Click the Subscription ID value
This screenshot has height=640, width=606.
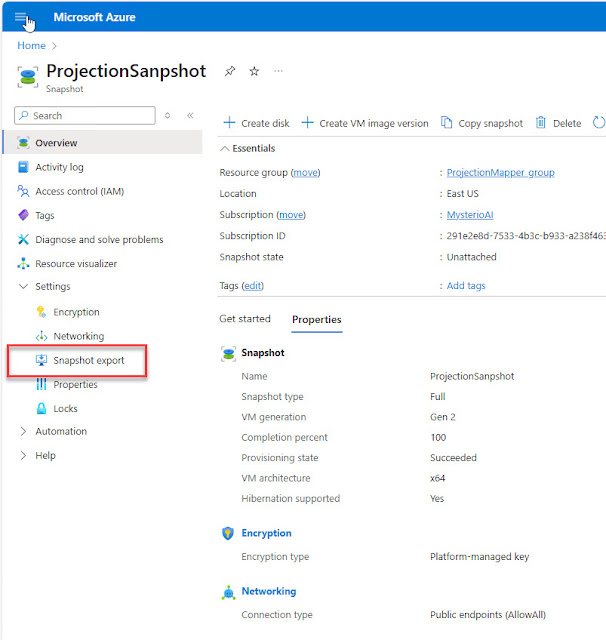(526, 236)
